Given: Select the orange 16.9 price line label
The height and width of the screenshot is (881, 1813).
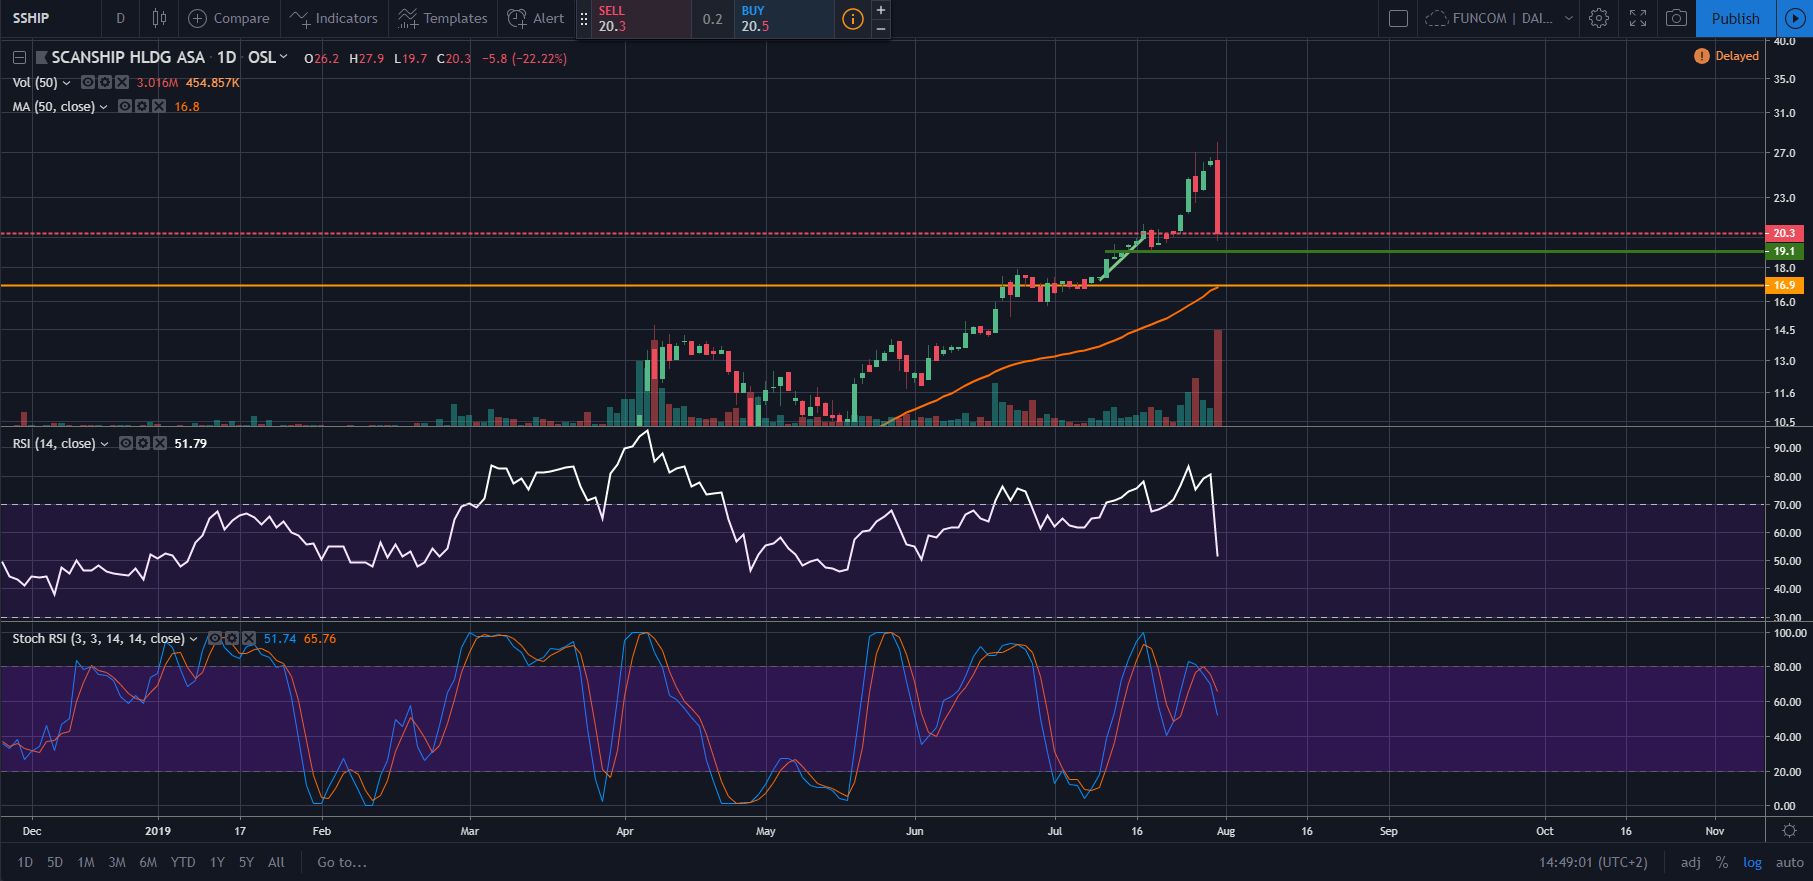Looking at the screenshot, I should (1785, 285).
